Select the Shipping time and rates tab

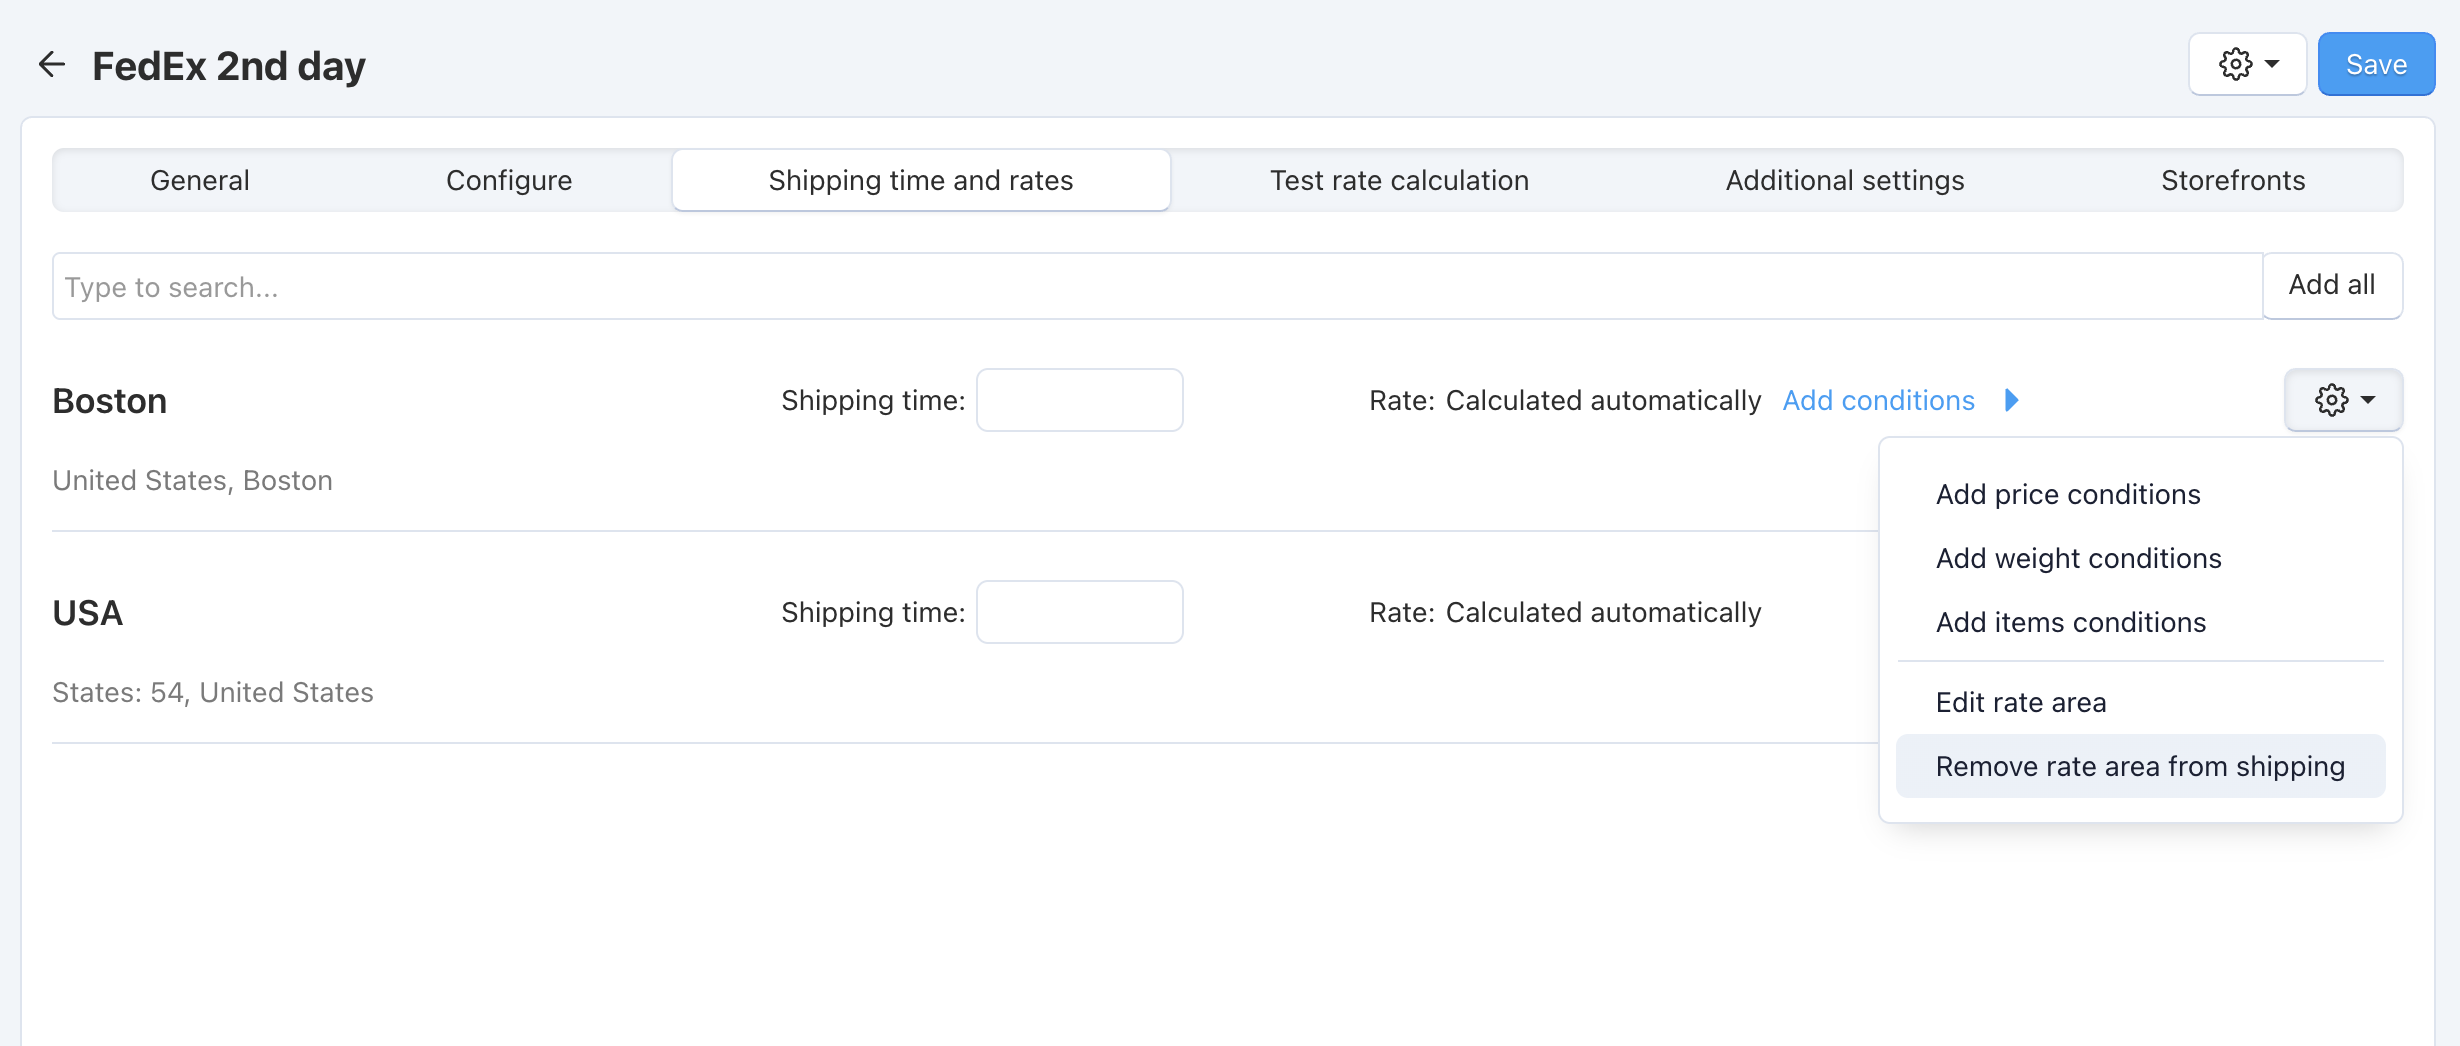[x=921, y=180]
